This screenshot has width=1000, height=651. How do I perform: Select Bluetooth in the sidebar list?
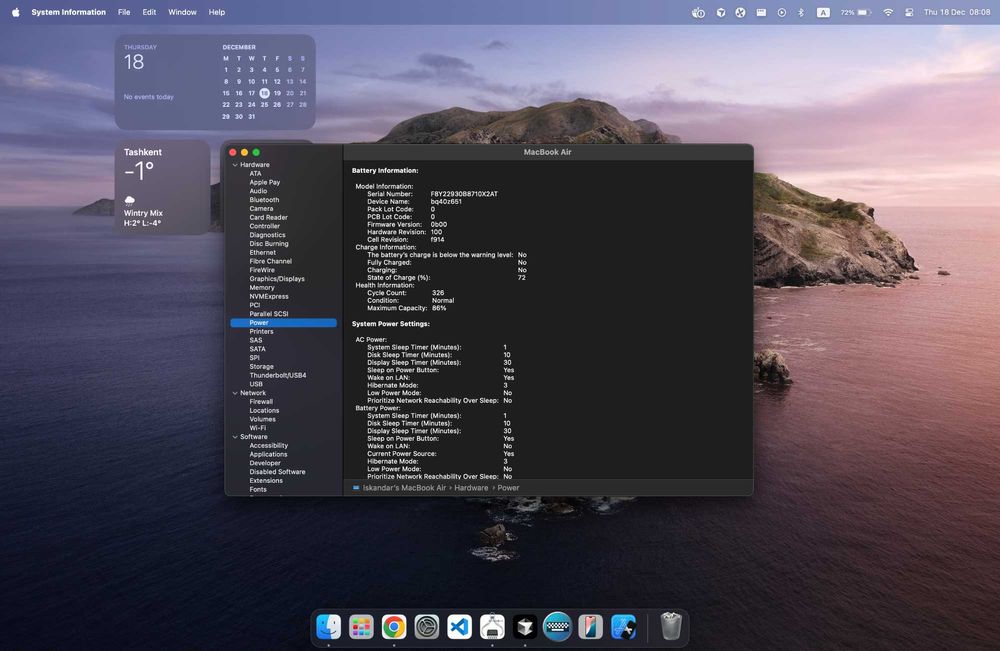coord(264,200)
